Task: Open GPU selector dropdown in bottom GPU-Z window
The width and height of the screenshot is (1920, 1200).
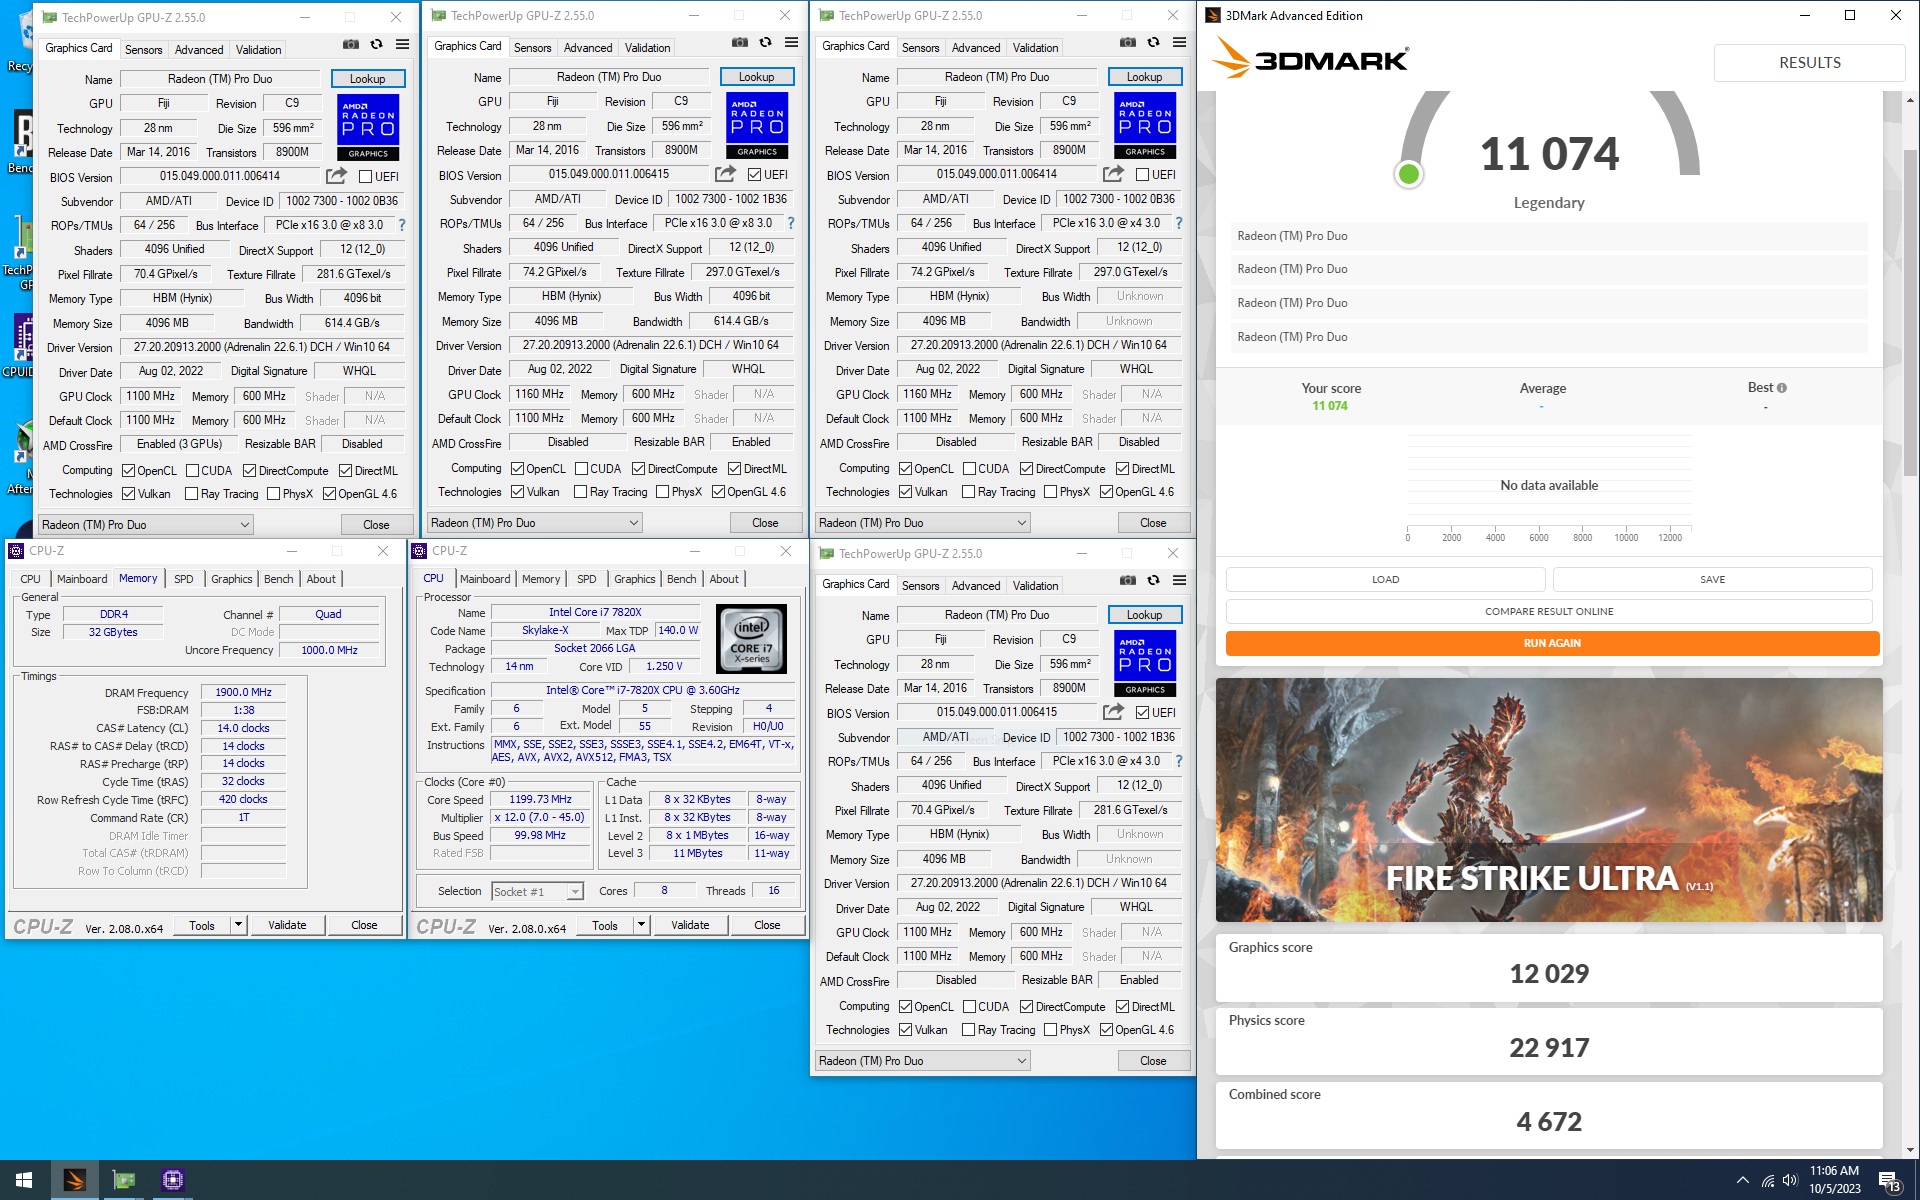Action: pyautogui.click(x=923, y=1061)
